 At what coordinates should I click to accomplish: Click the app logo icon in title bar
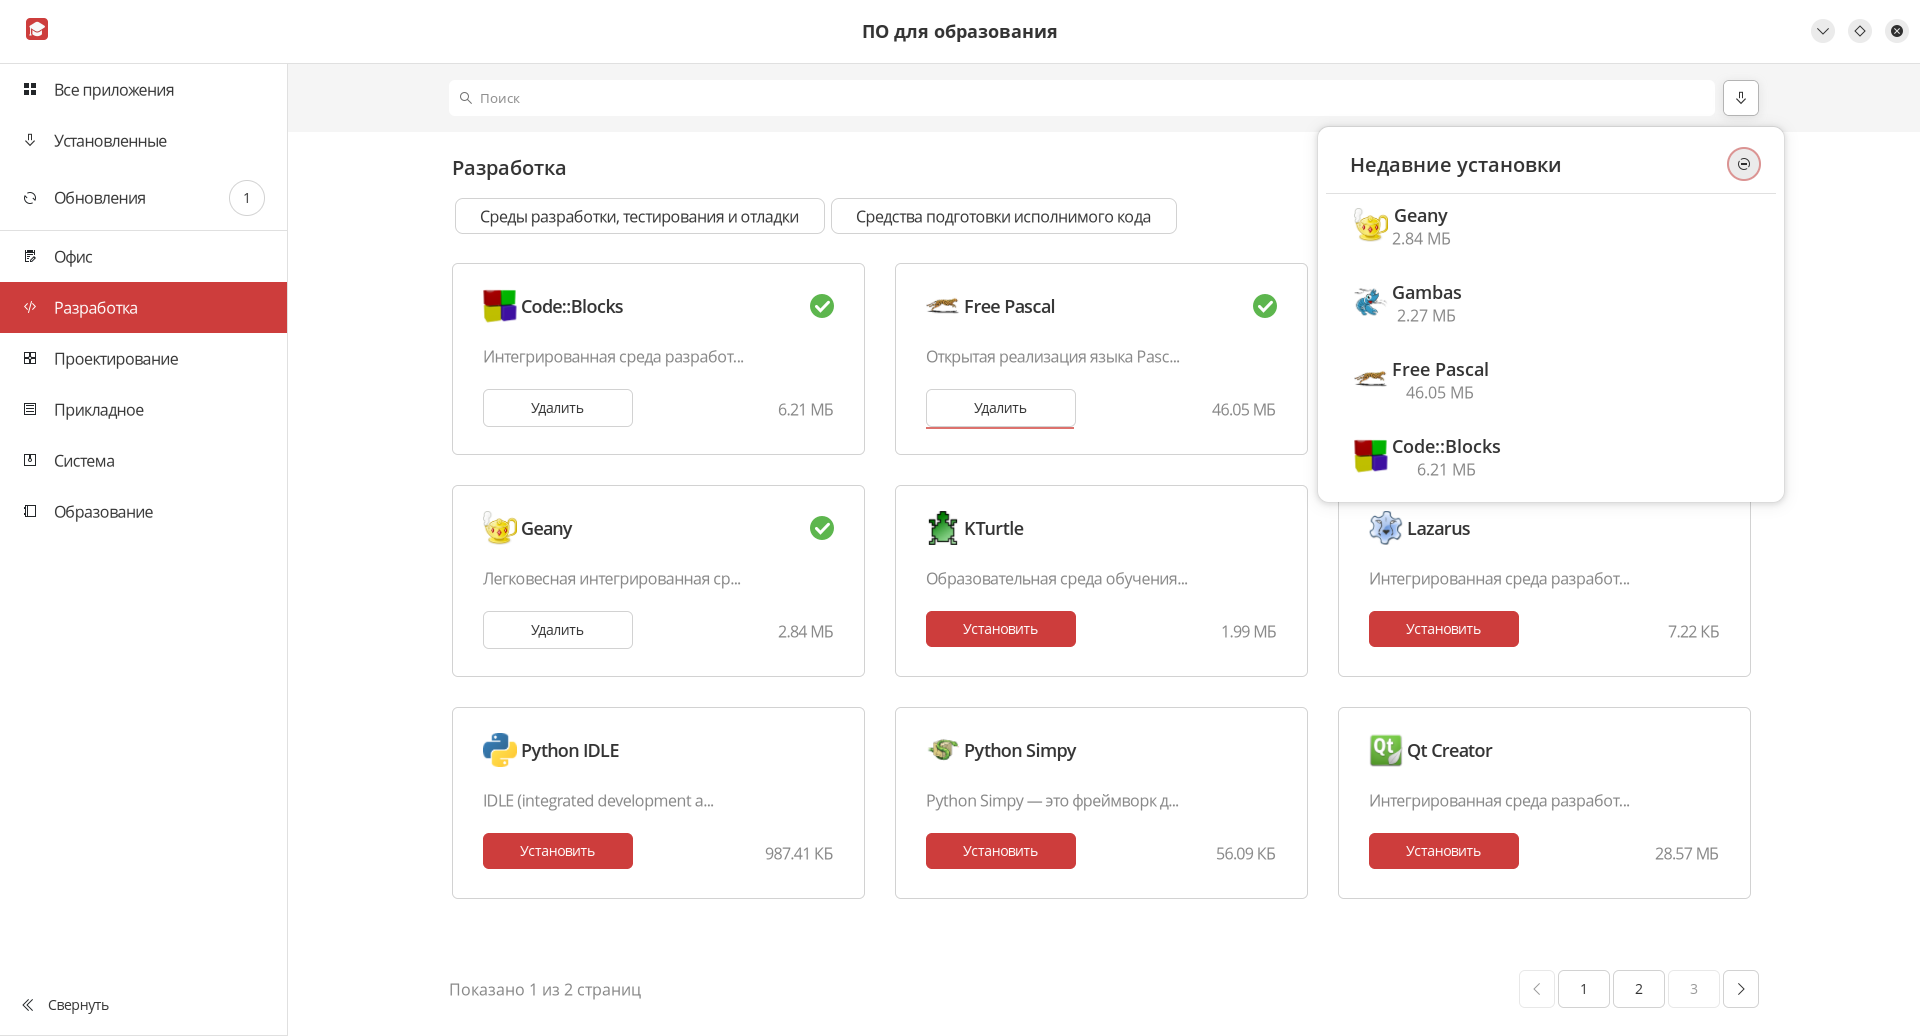[37, 30]
